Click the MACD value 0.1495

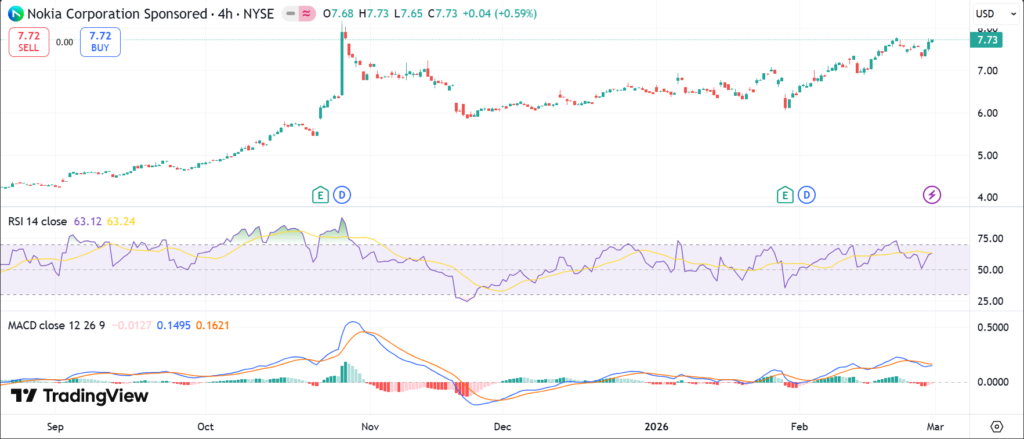coord(173,325)
